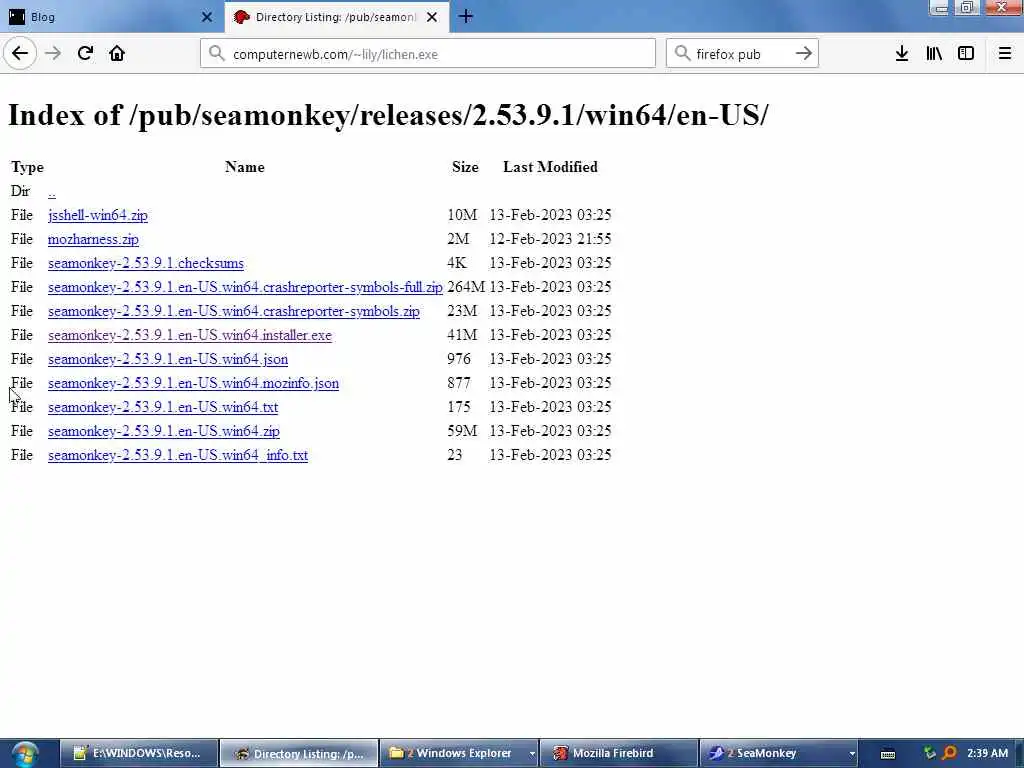This screenshot has width=1024, height=768.
Task: Click the 'Type' column header
Action: click(x=27, y=167)
